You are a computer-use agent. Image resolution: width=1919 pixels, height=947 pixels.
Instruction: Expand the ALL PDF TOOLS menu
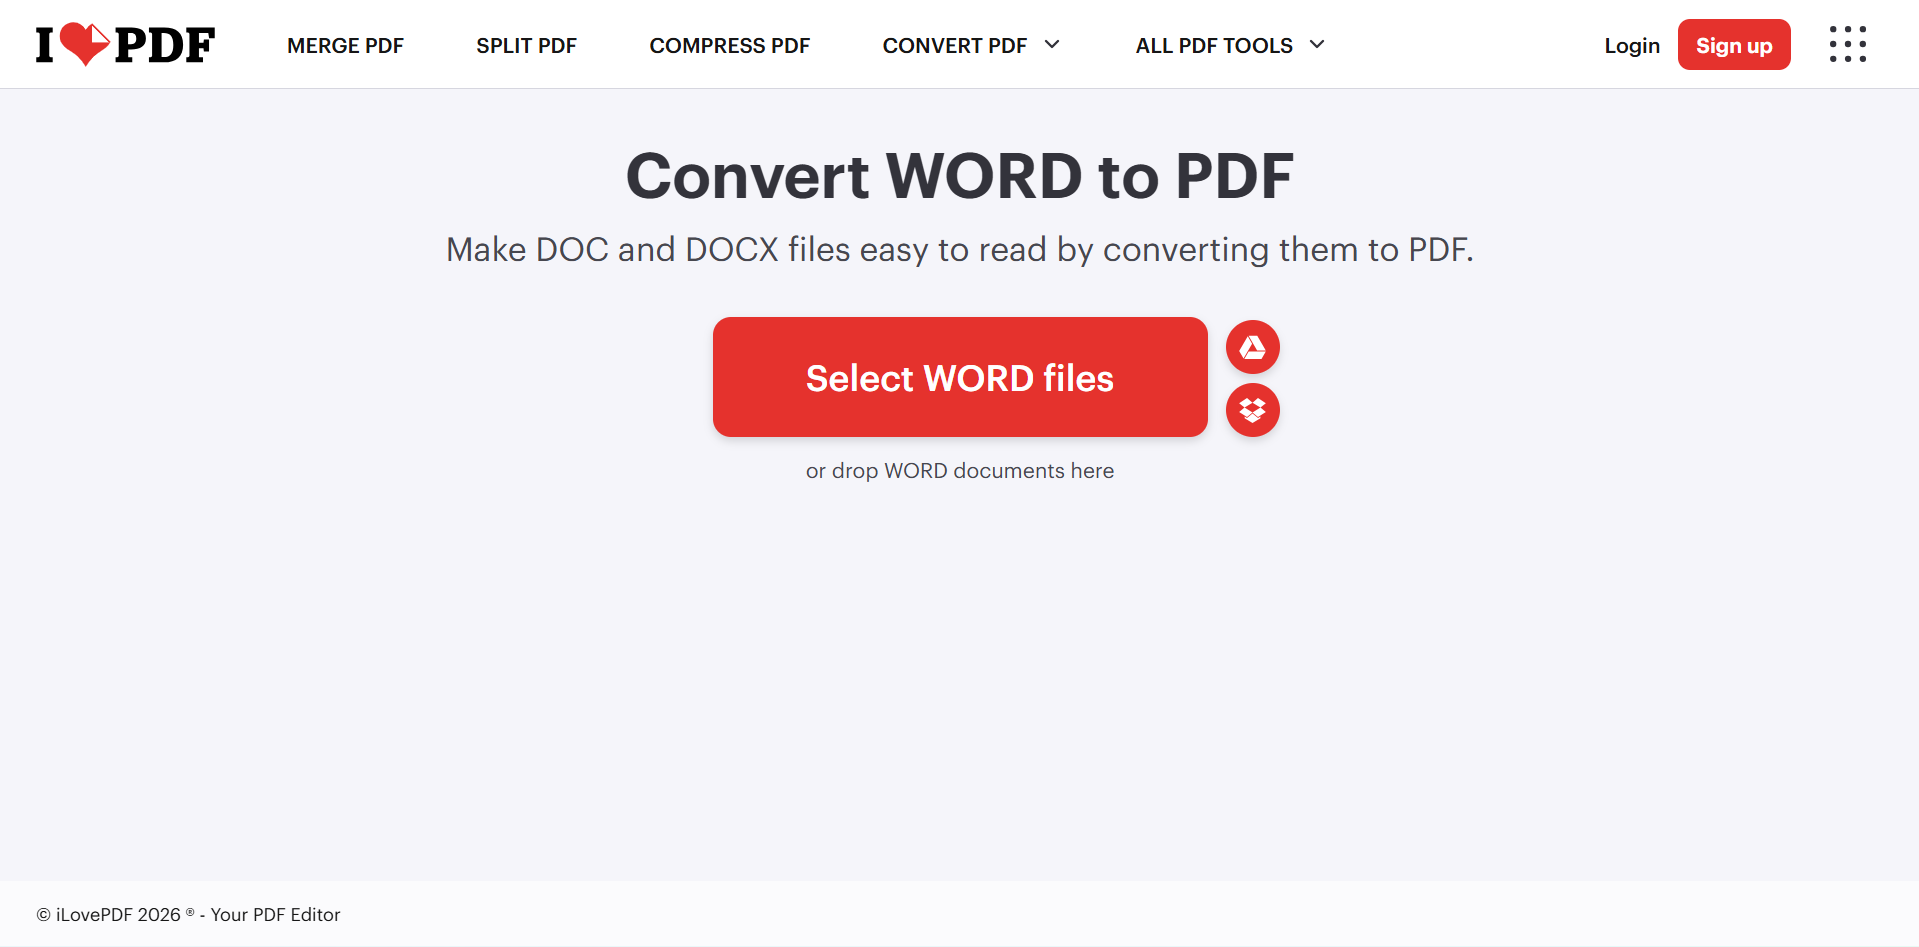click(x=1230, y=46)
